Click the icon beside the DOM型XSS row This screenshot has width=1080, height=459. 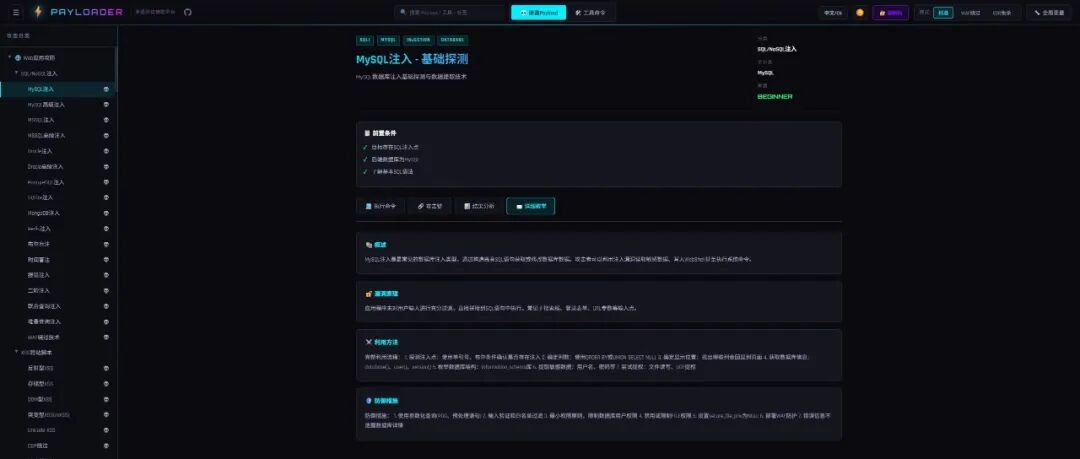tap(106, 399)
